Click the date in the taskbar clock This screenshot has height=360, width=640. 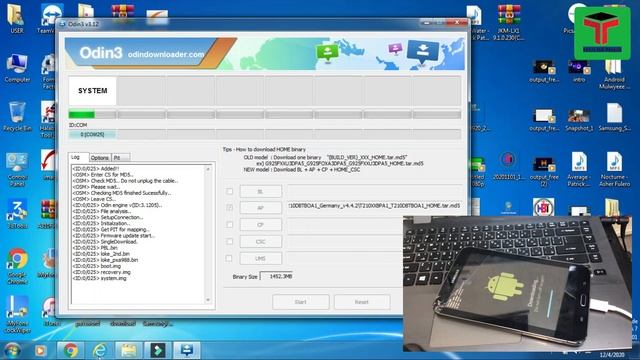coord(611,355)
